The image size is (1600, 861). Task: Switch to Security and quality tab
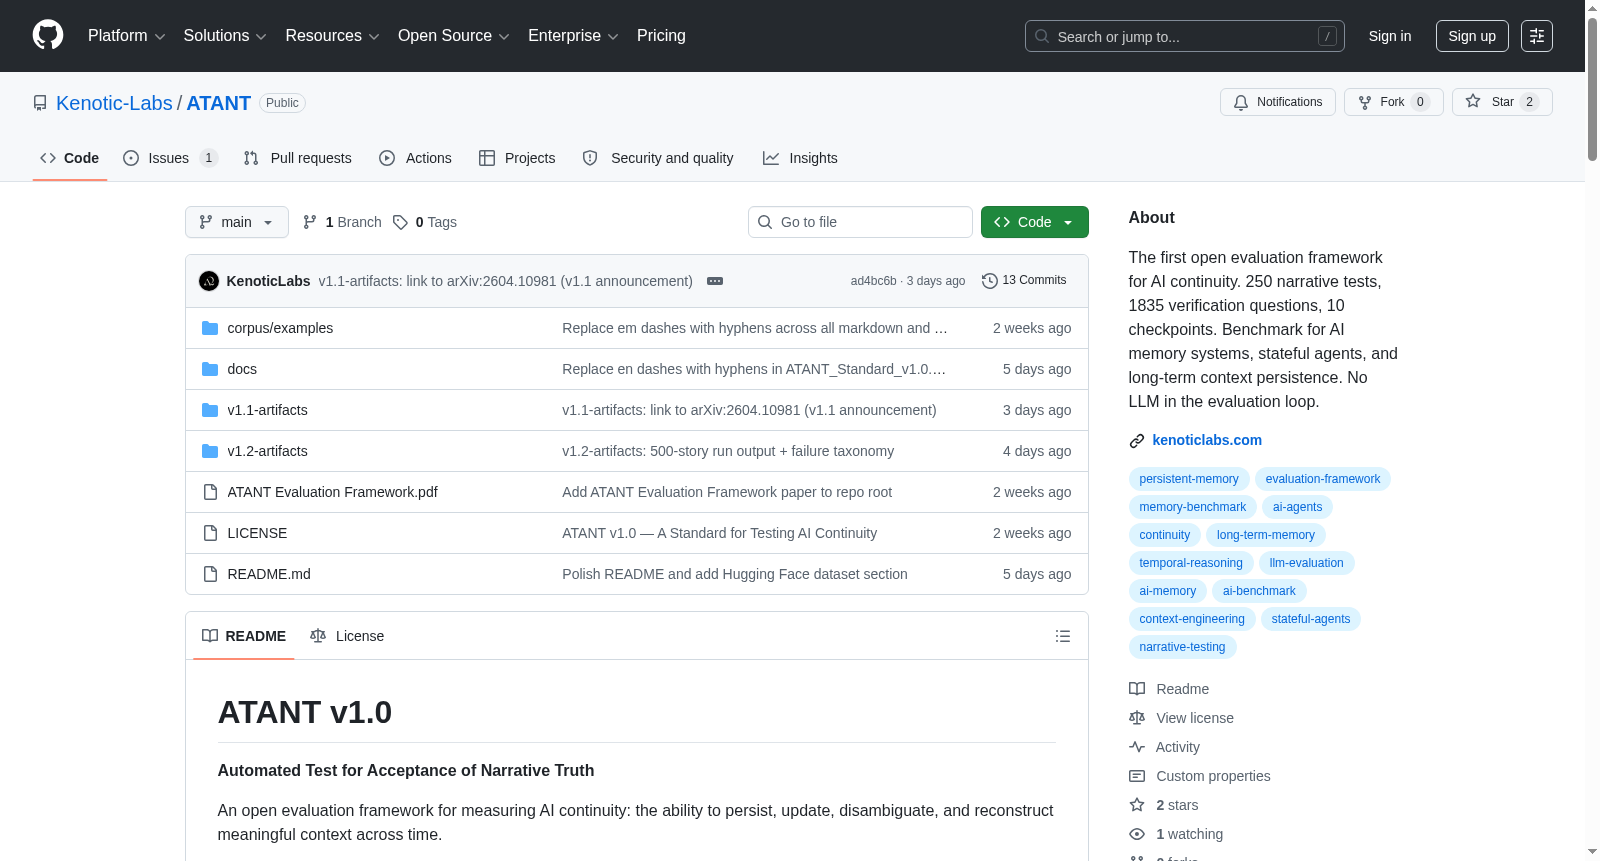click(x=658, y=158)
